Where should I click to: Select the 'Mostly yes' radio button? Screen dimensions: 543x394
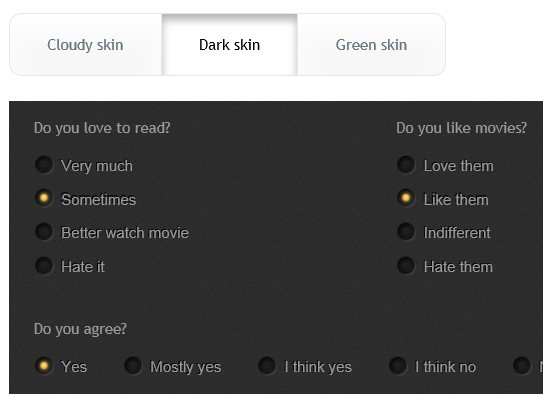[x=133, y=366]
